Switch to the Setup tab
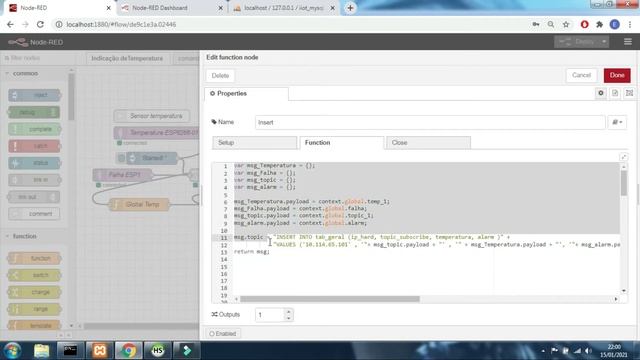The image size is (640, 360). [x=254, y=142]
